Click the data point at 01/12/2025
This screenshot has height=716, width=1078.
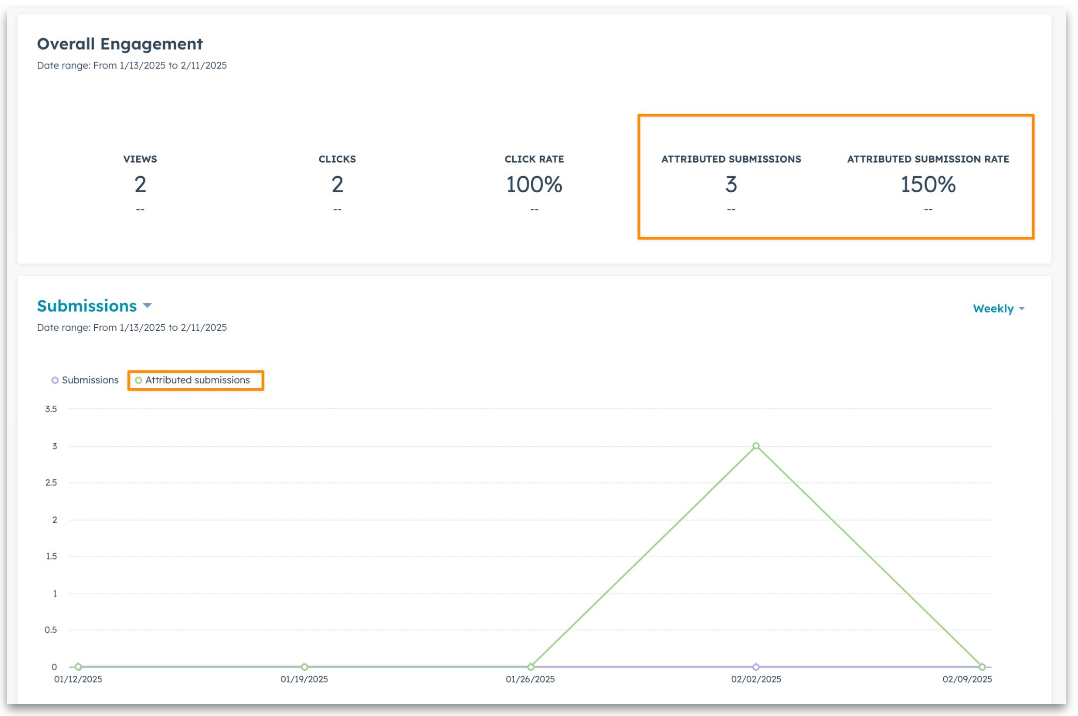click(76, 666)
